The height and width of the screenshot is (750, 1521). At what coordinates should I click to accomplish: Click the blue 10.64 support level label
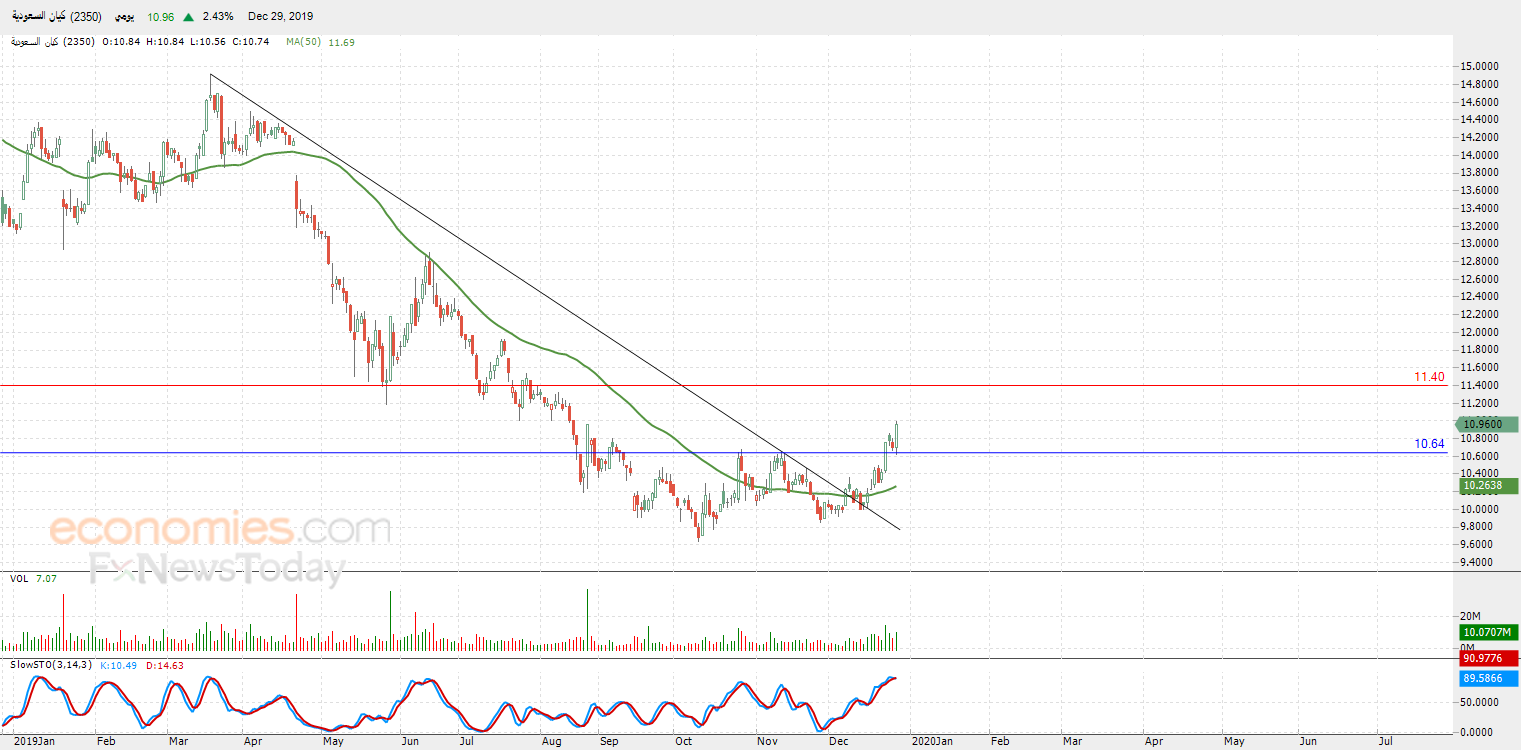click(1428, 444)
